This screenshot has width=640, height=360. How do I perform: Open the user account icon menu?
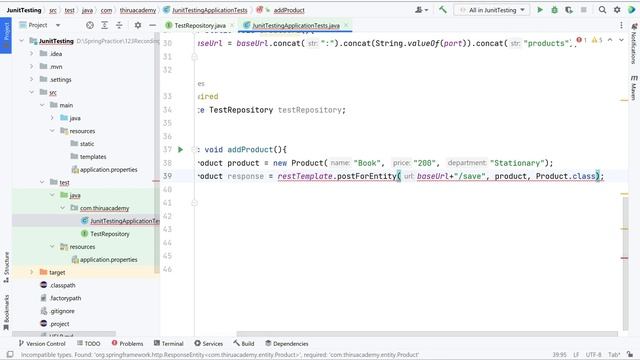[x=421, y=10]
